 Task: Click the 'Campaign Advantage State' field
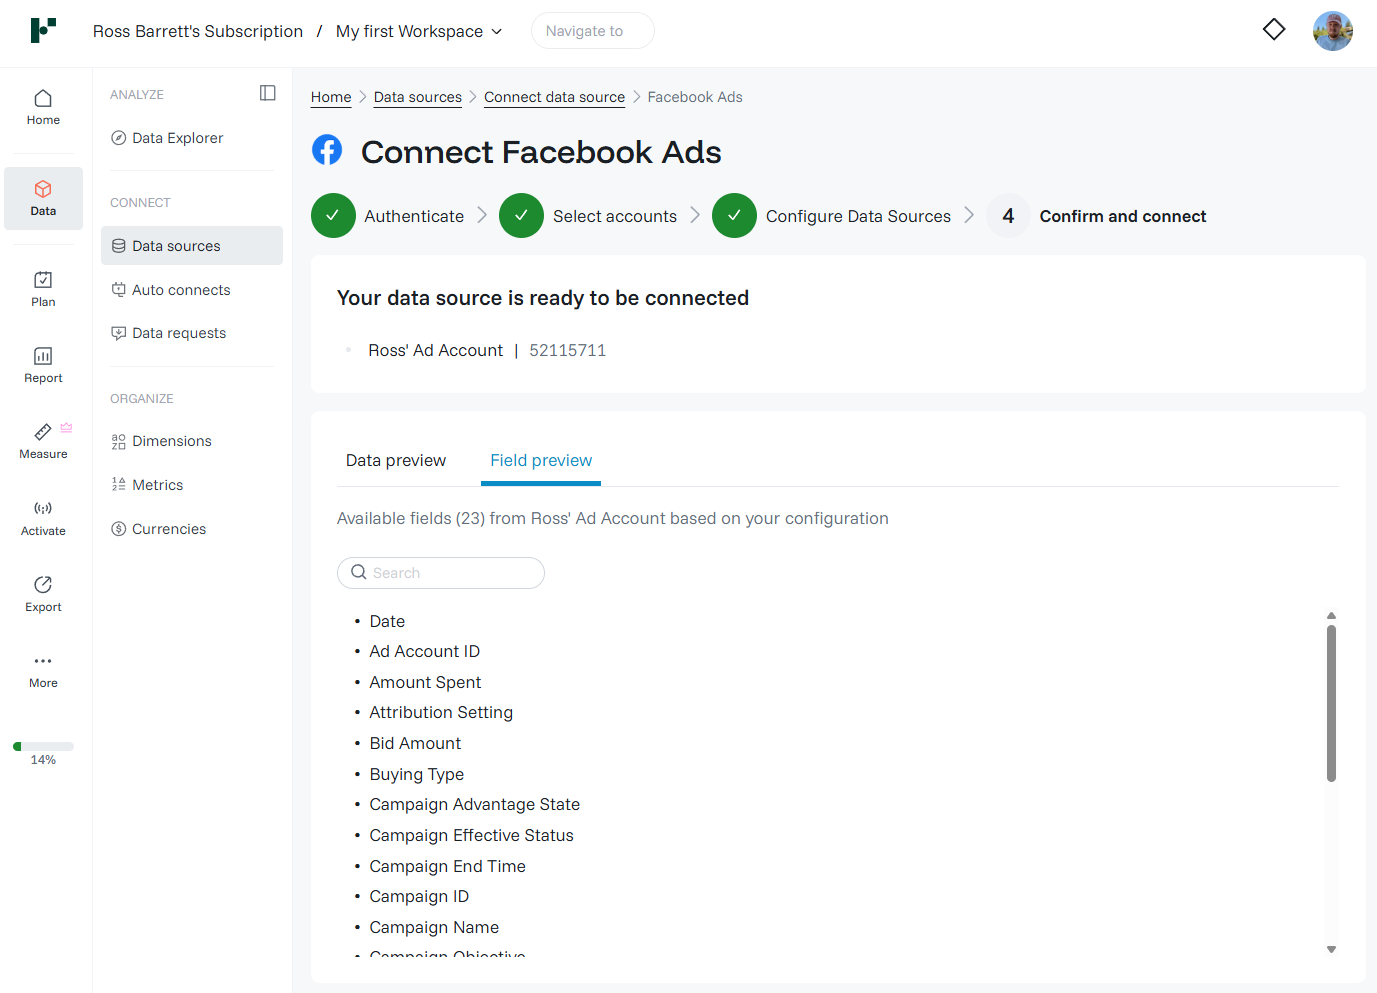tap(474, 804)
